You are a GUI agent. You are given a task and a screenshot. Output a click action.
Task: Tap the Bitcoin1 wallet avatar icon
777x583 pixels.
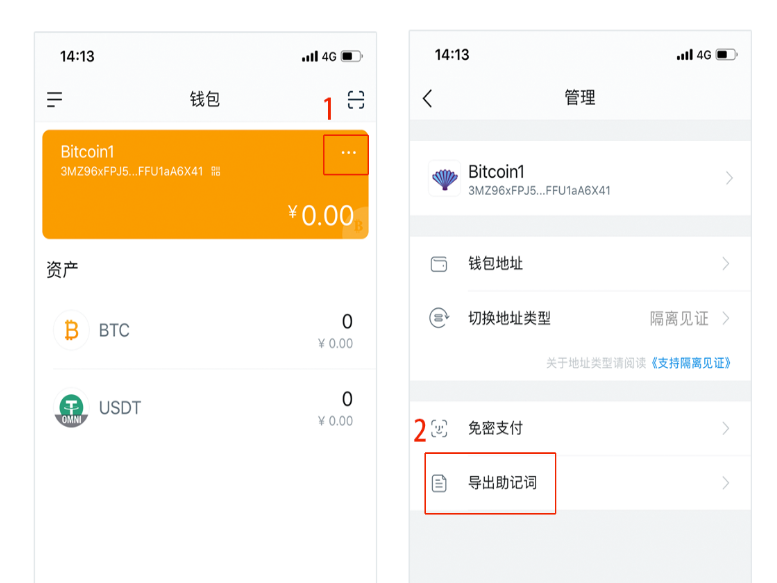[444, 178]
